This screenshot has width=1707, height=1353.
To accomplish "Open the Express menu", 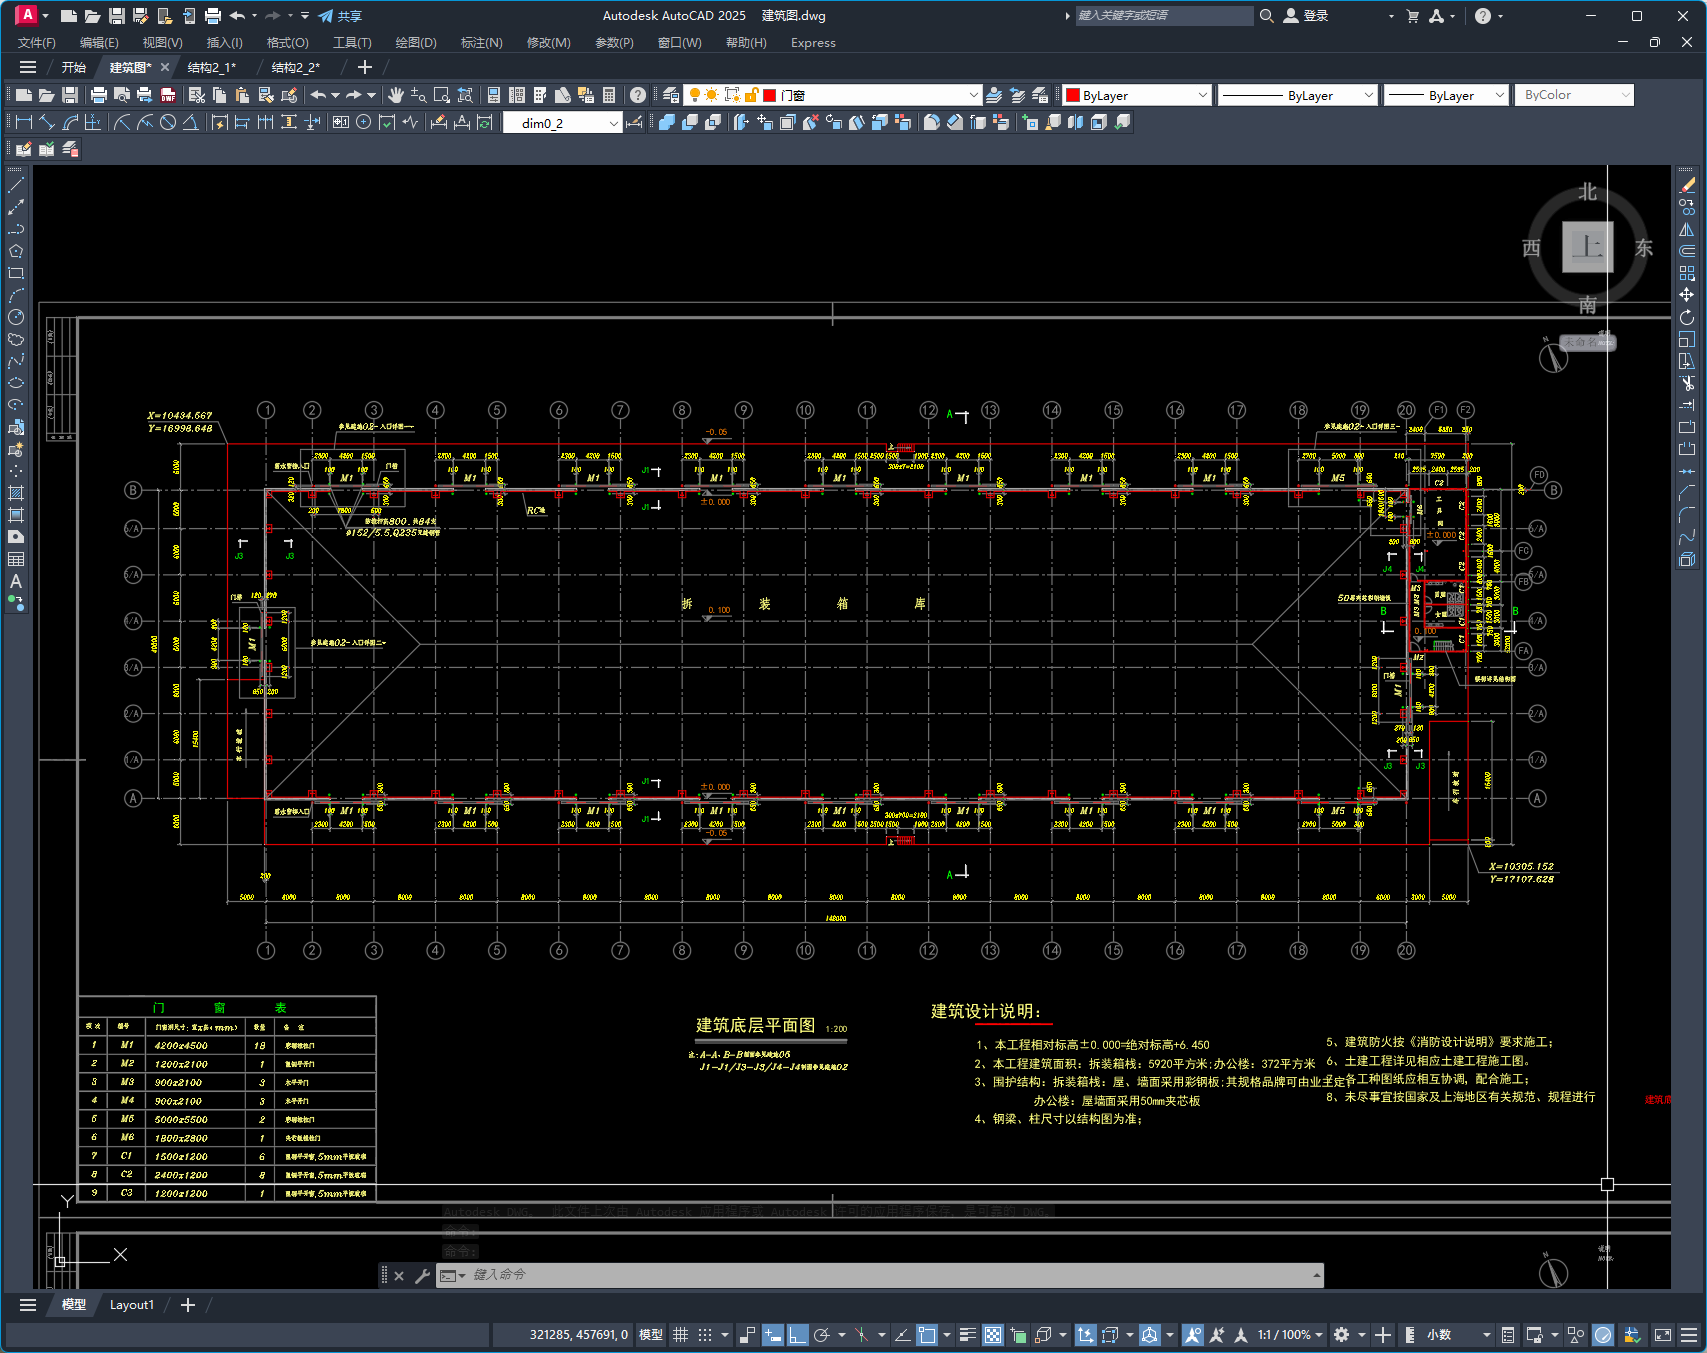I will tap(813, 43).
